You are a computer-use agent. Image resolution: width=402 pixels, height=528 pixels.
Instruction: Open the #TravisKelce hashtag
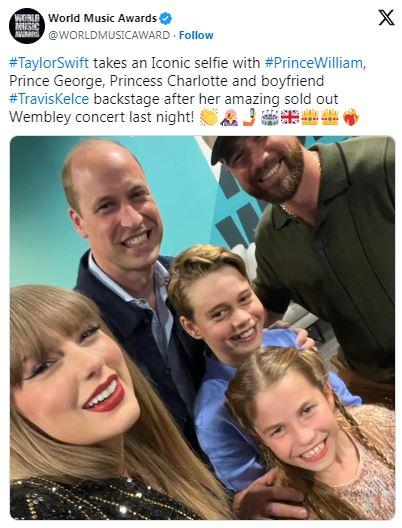pyautogui.click(x=49, y=99)
